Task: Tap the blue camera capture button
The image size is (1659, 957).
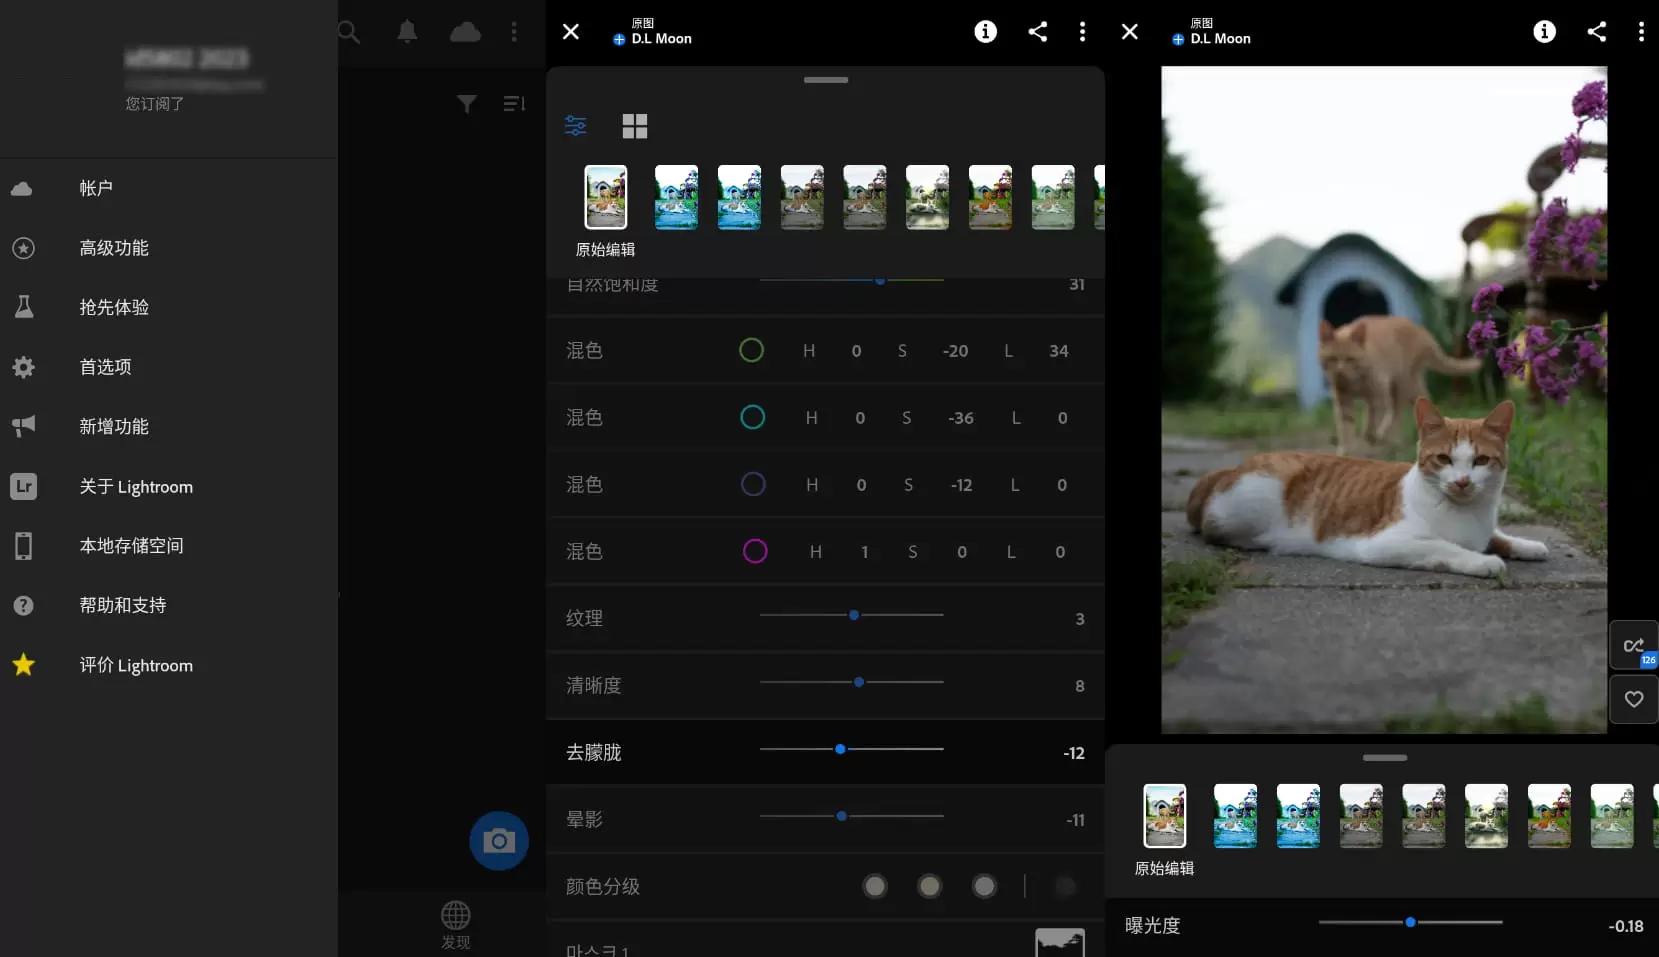Action: (x=499, y=841)
